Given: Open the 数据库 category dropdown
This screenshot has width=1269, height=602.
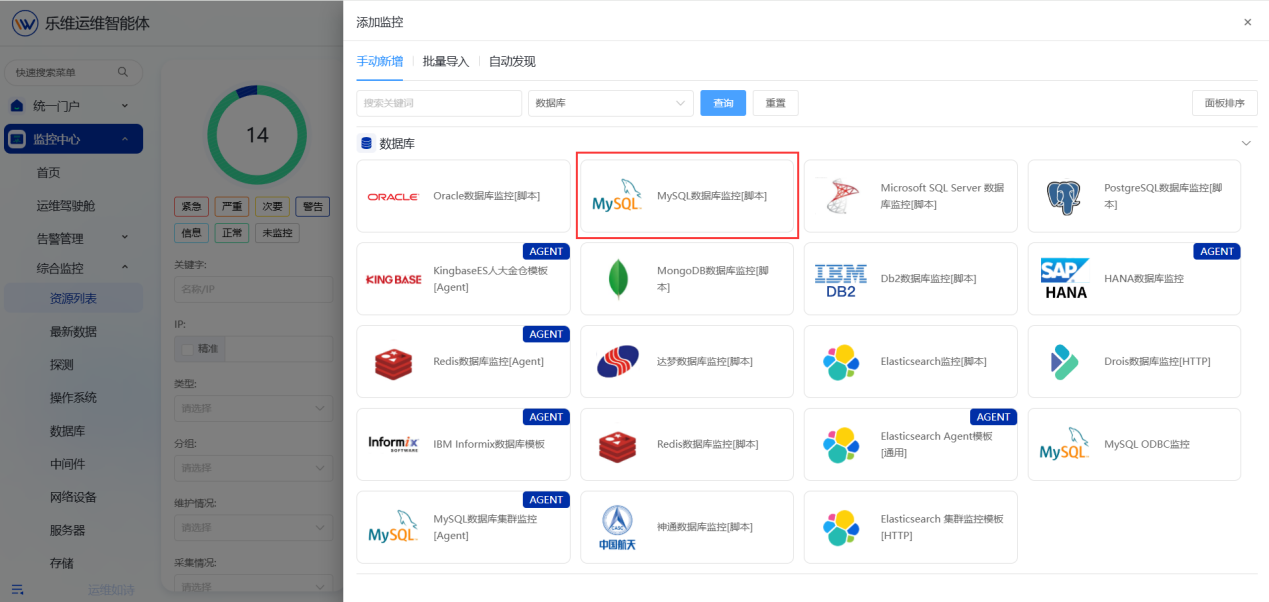Looking at the screenshot, I should [x=610, y=103].
